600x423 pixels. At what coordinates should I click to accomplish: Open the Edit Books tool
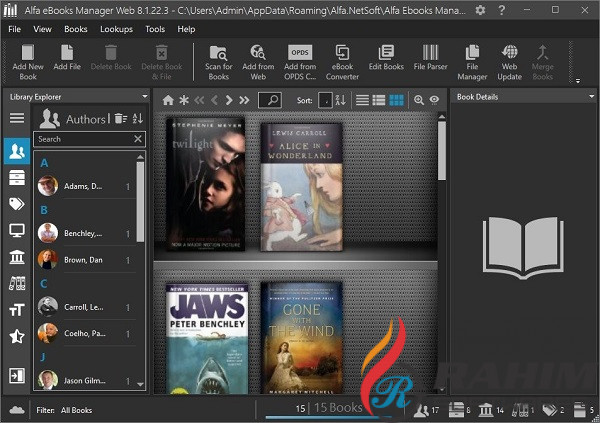[386, 57]
